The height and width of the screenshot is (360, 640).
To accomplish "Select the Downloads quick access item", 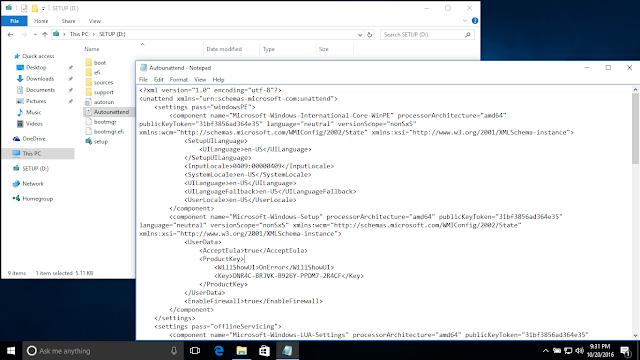I will coord(40,78).
